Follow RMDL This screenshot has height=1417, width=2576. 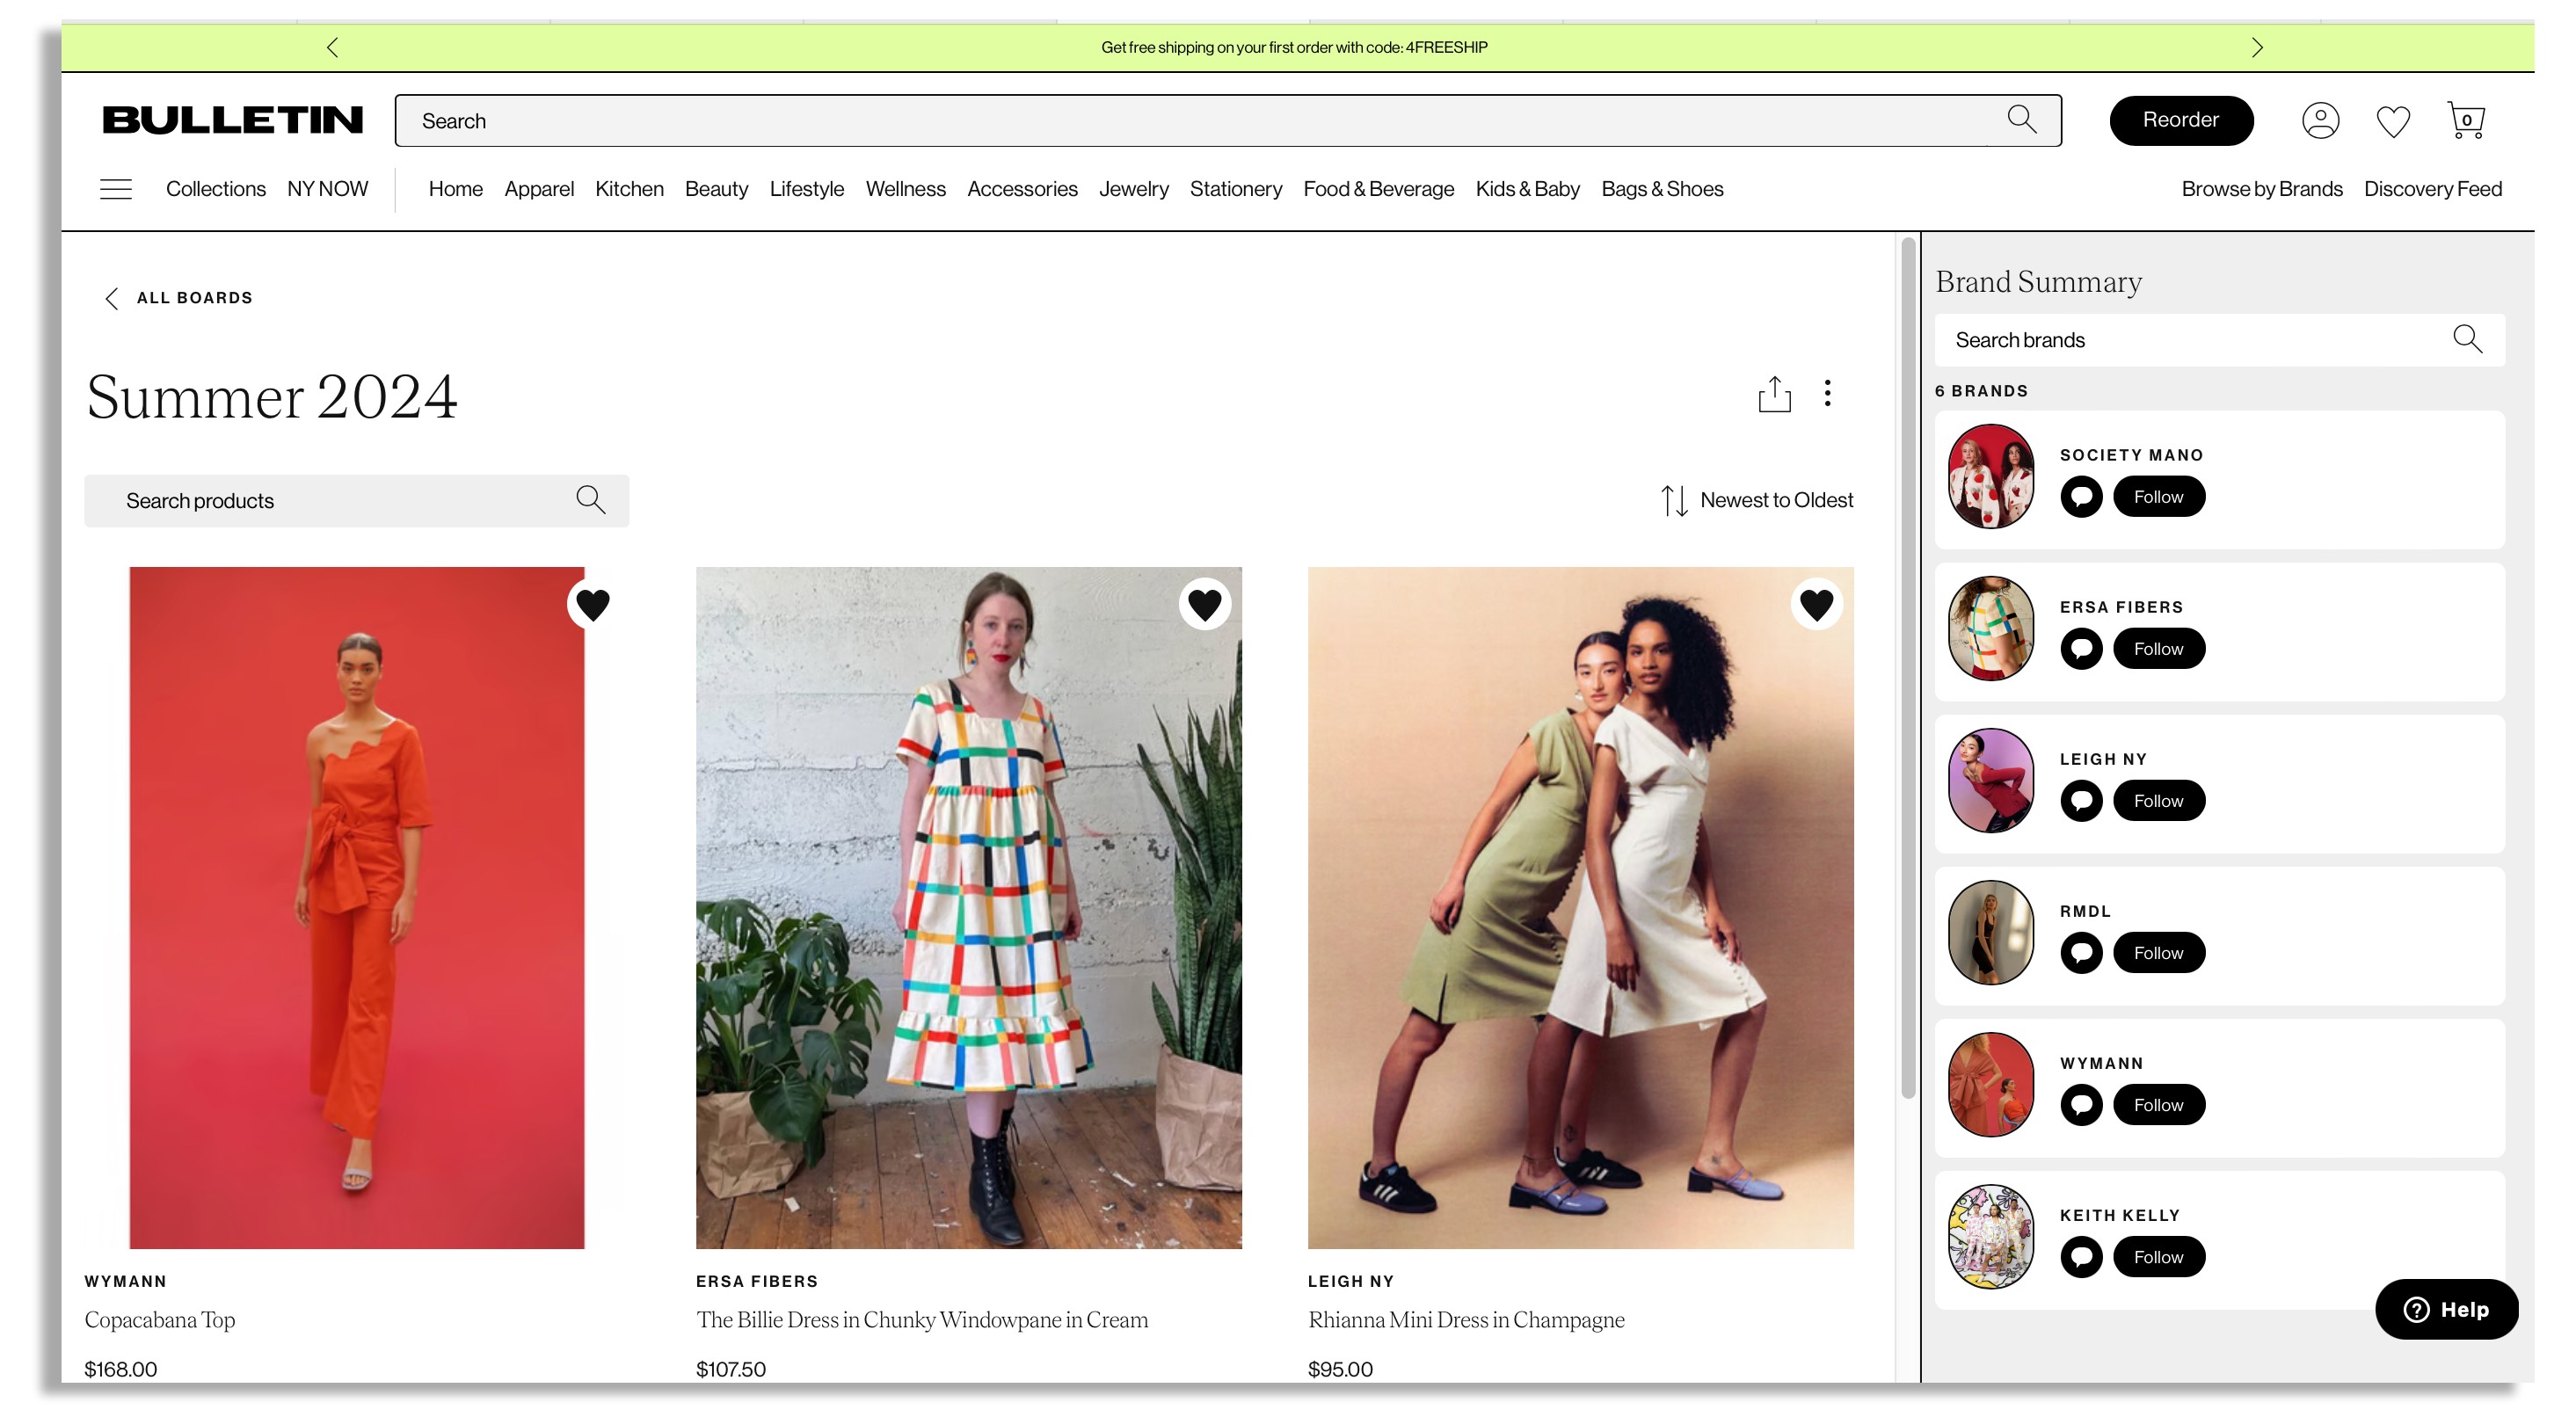tap(2158, 953)
